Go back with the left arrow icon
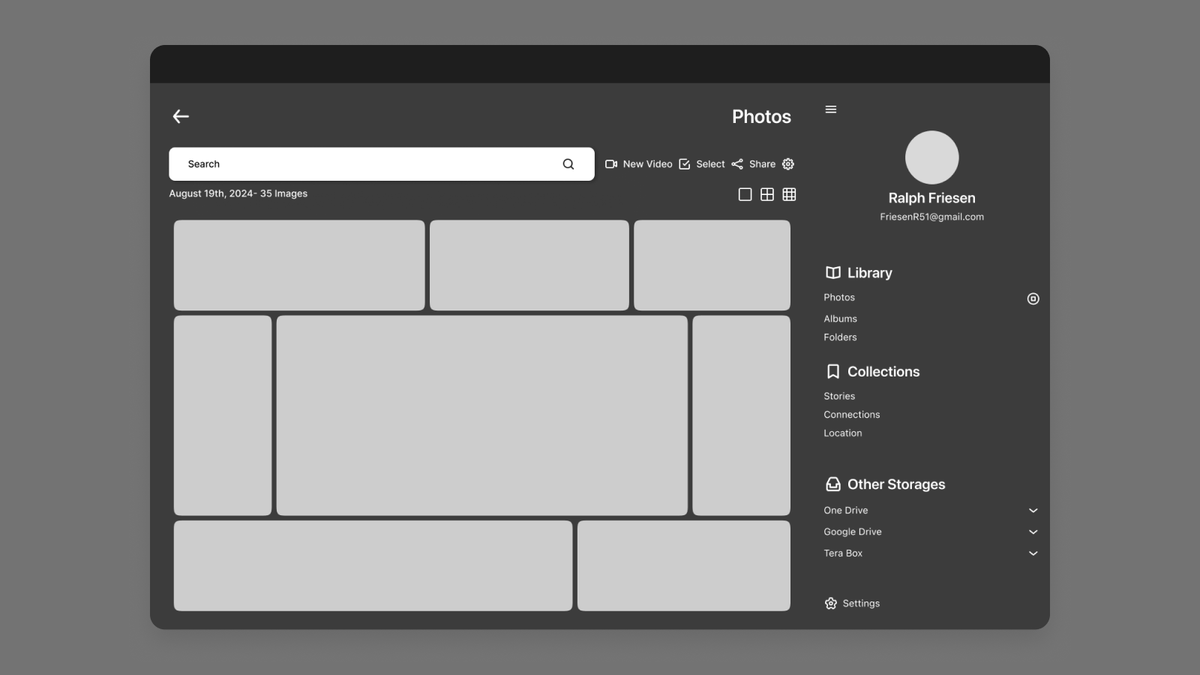1200x675 pixels. (181, 116)
